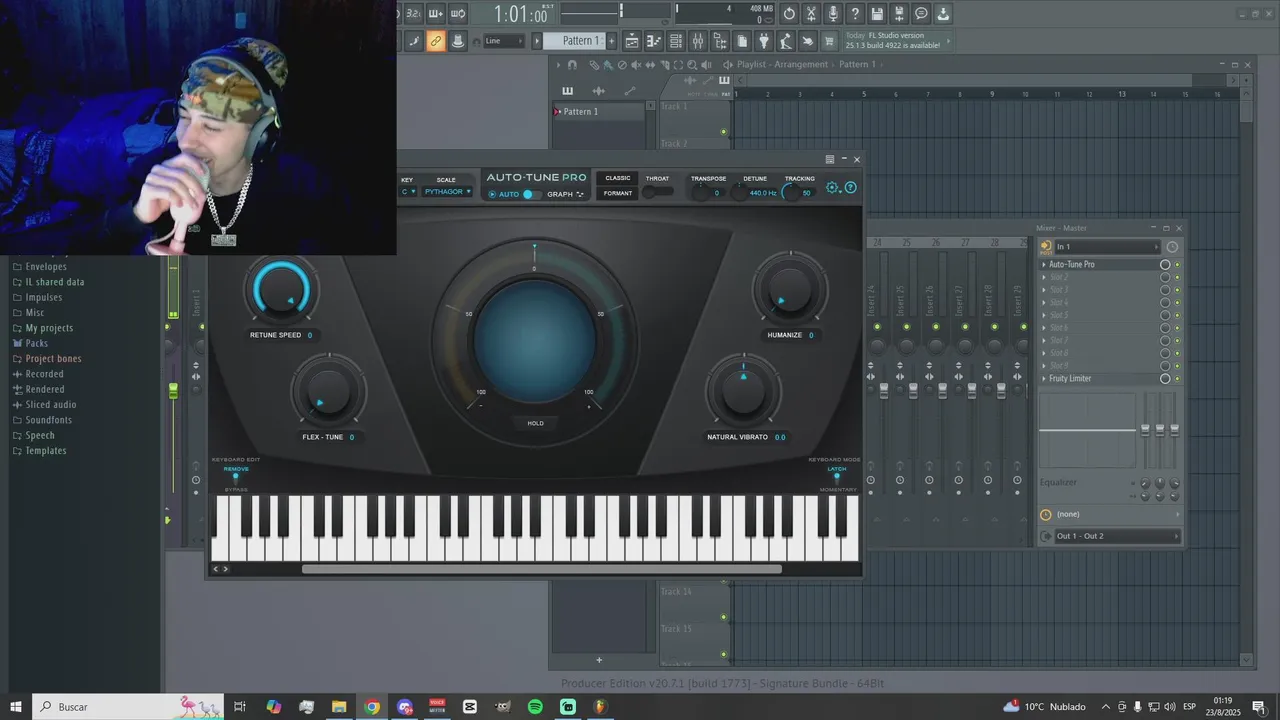Open the Line snap mode dropdown
This screenshot has width=1280, height=720.
tap(503, 41)
